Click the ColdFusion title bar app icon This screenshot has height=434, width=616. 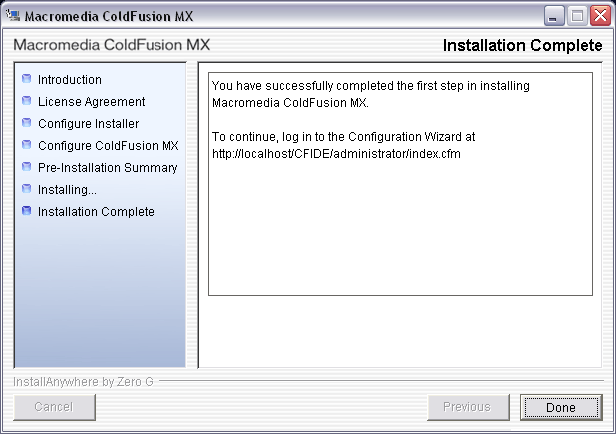pos(13,16)
